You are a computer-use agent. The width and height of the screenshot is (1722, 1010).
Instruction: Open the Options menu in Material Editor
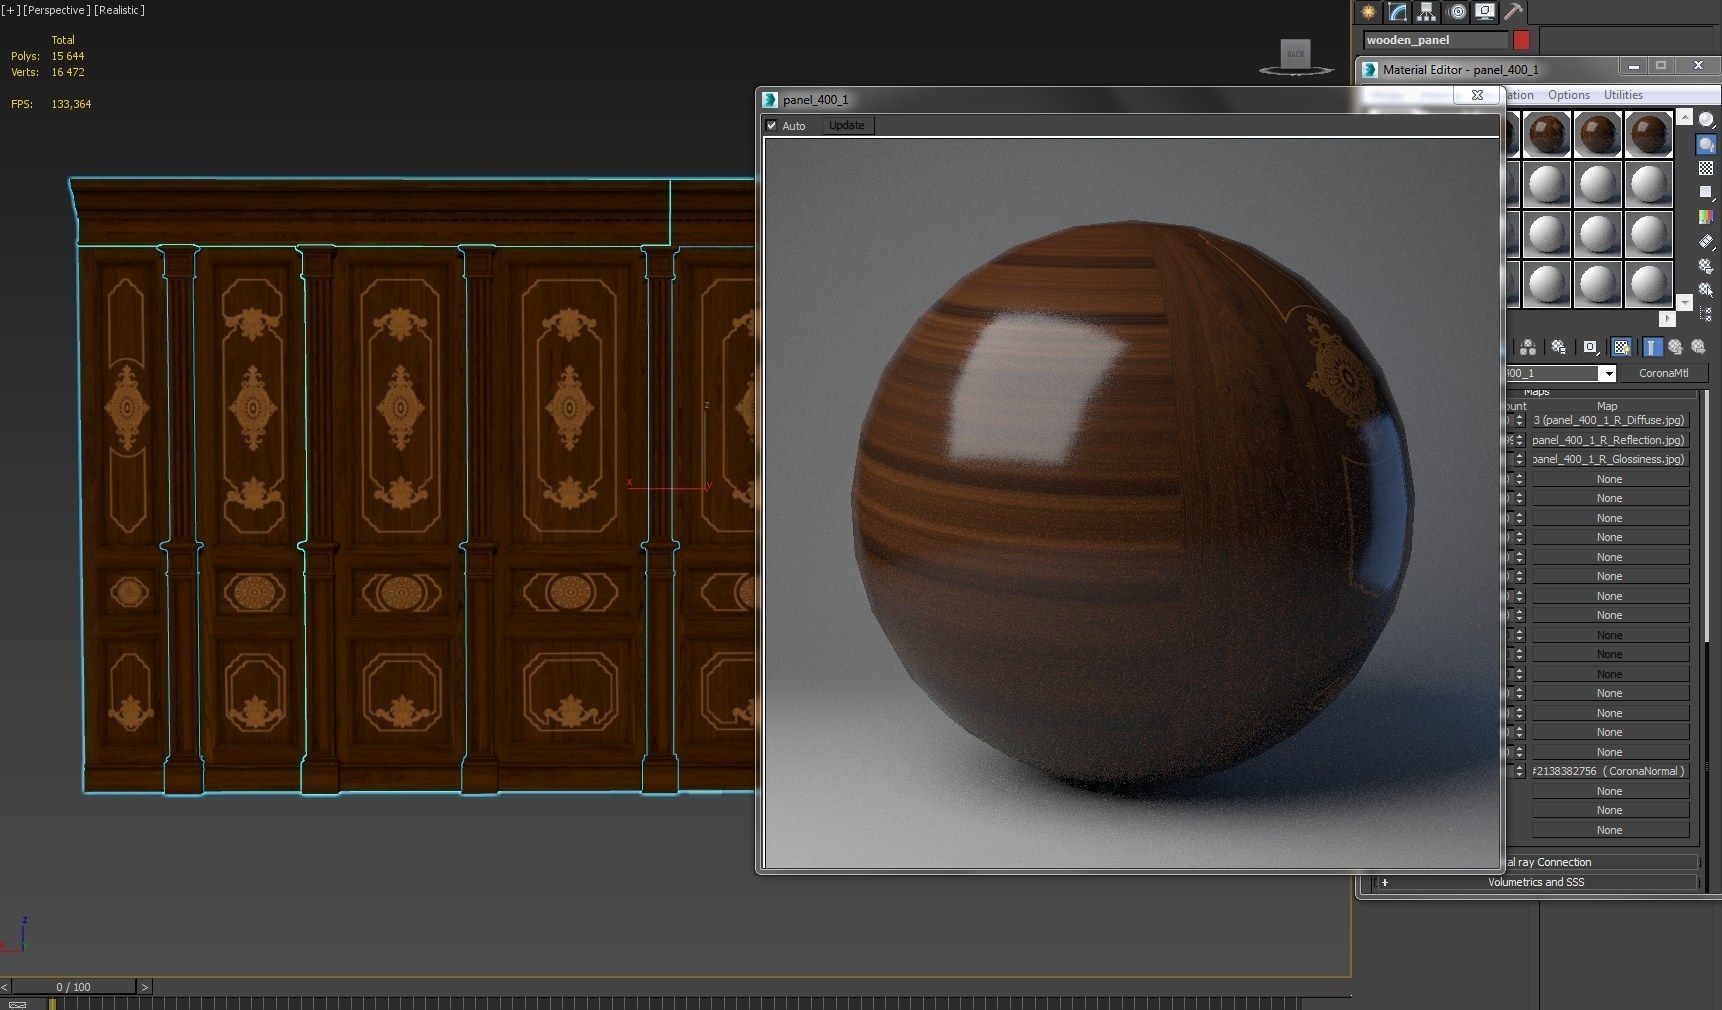1568,95
